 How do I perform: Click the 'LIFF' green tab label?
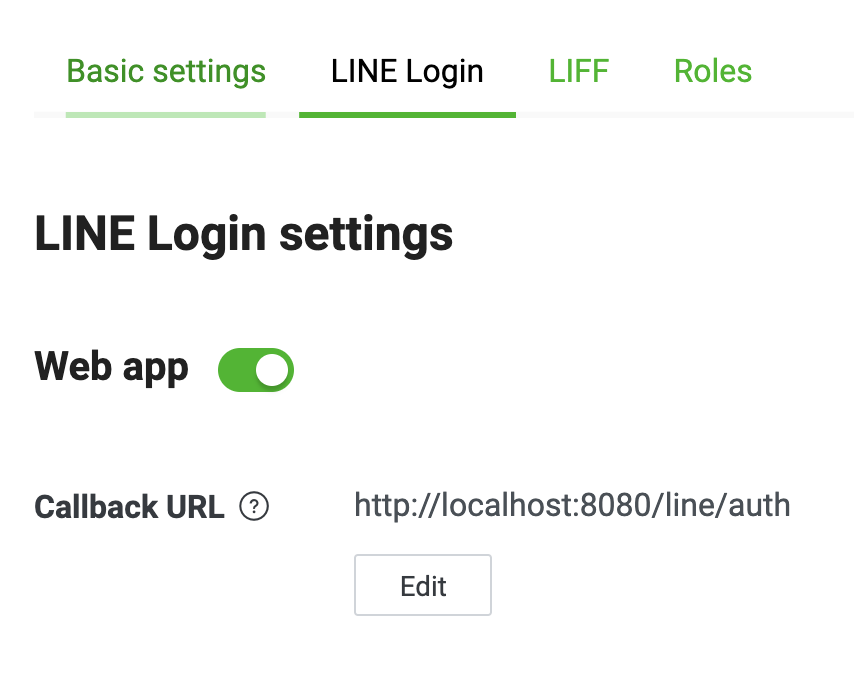pyautogui.click(x=578, y=71)
